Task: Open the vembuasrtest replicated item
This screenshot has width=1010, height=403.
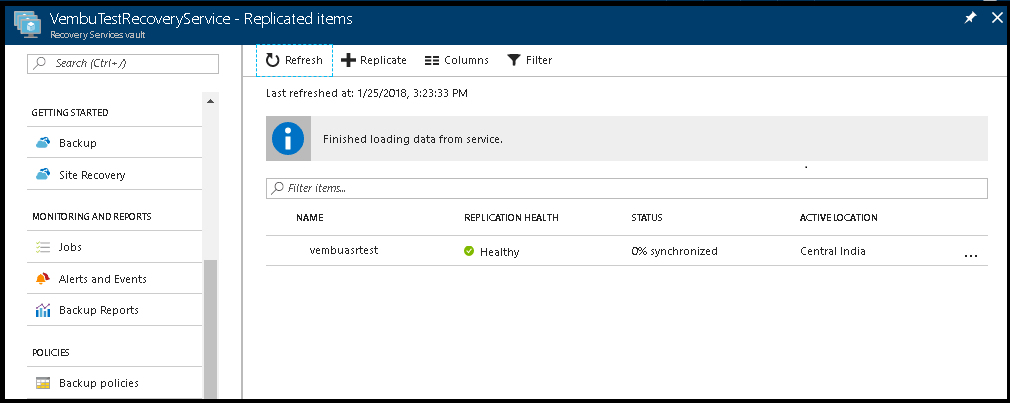Action: coord(343,250)
